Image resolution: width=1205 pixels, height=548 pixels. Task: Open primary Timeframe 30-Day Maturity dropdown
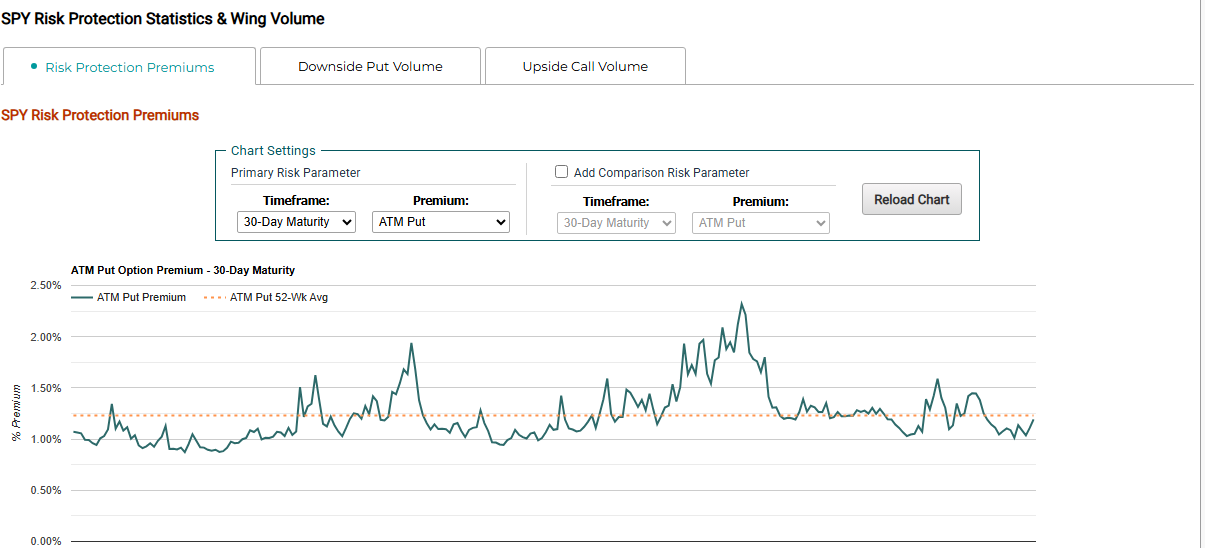[297, 222]
